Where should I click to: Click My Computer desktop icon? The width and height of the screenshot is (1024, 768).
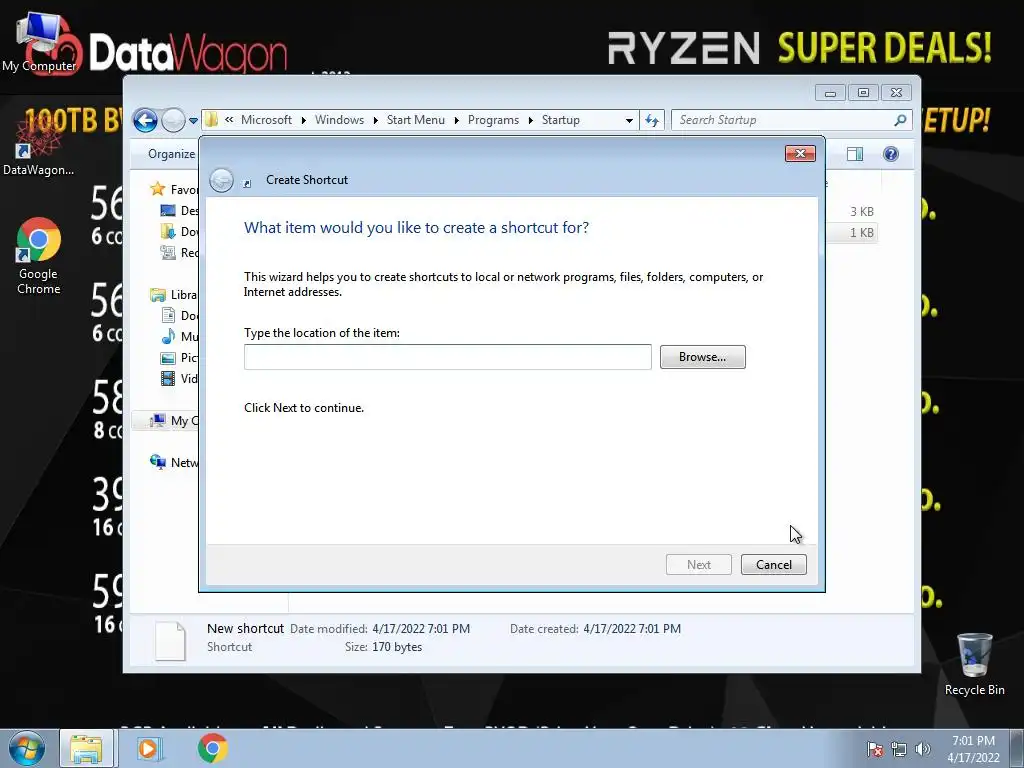click(x=39, y=42)
